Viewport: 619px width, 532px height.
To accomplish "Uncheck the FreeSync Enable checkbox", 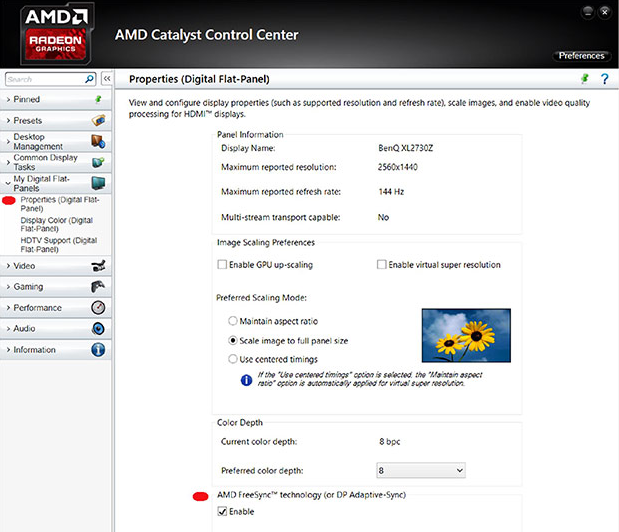I will pyautogui.click(x=222, y=511).
